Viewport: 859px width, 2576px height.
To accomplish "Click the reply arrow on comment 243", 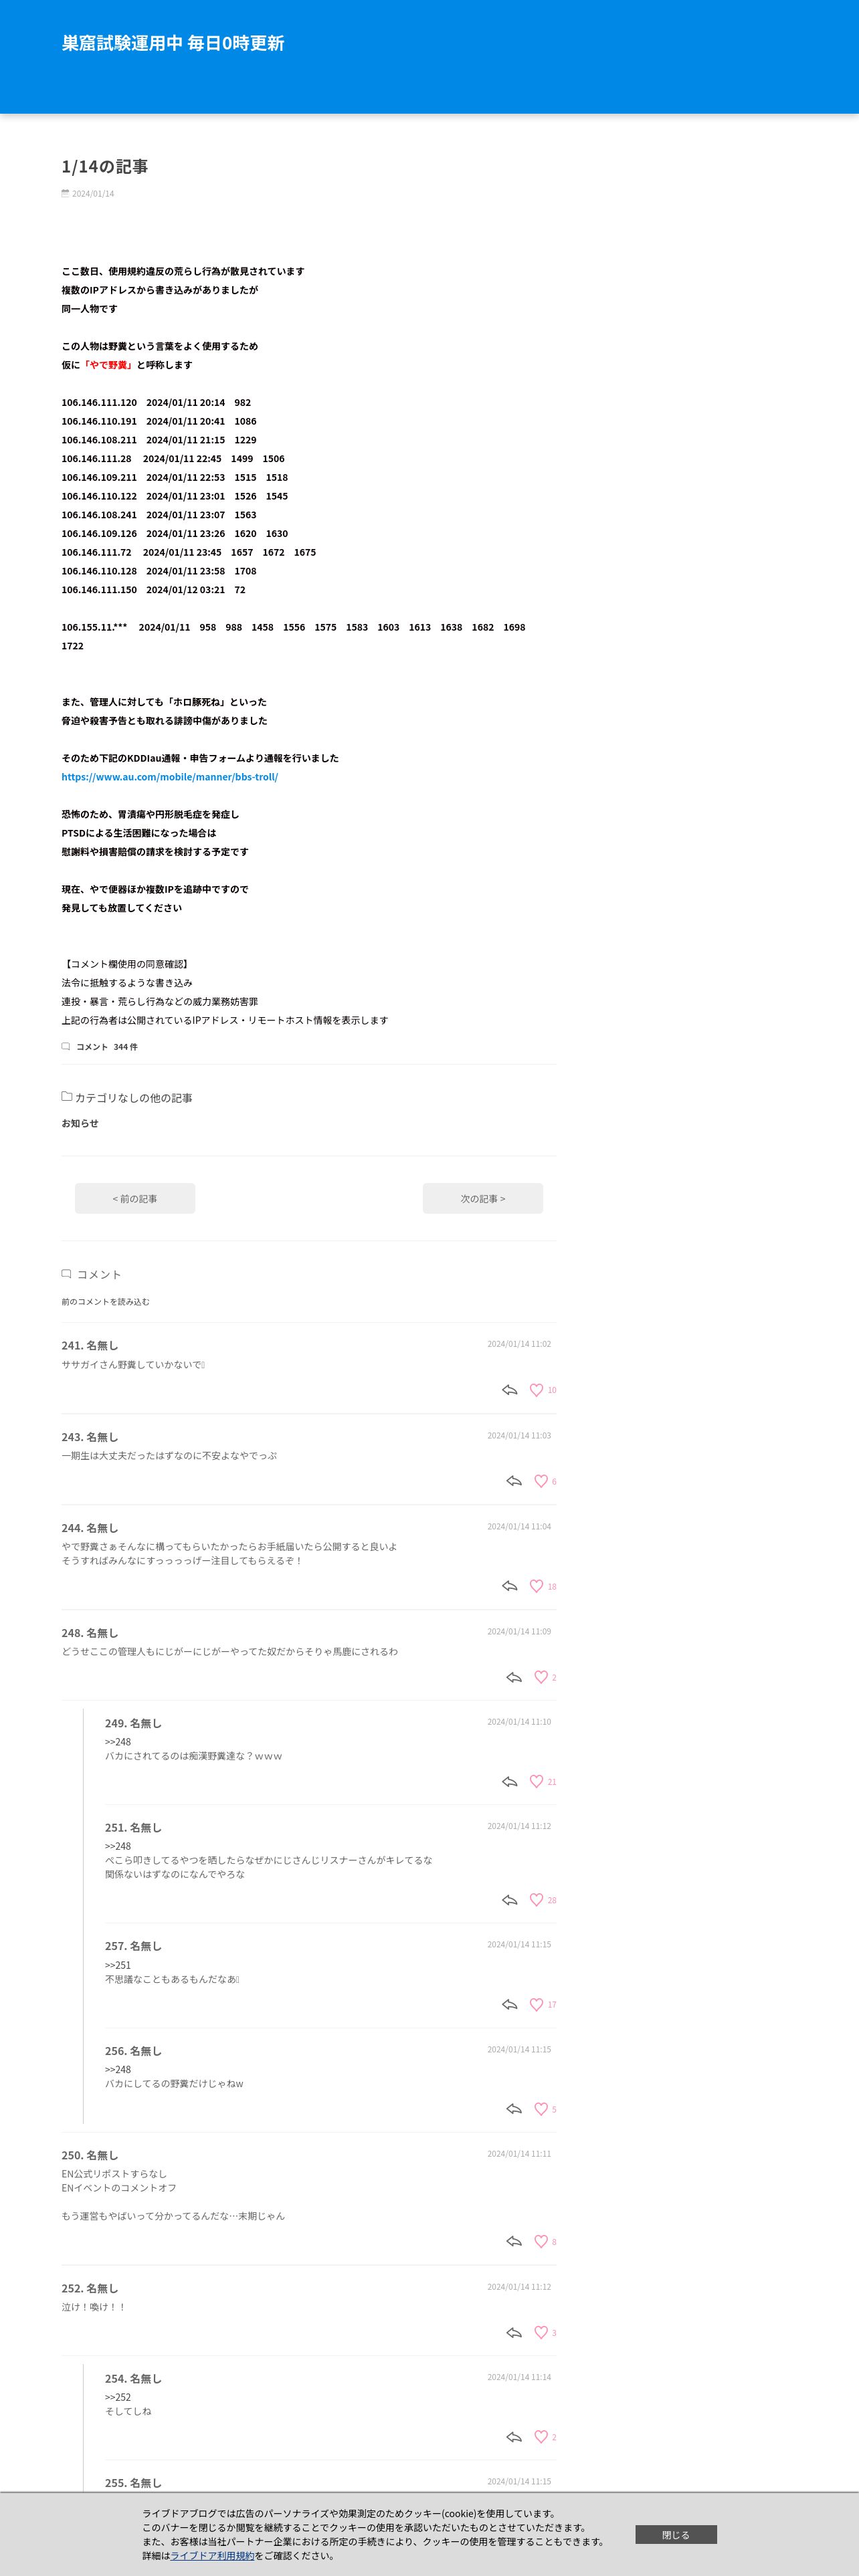I will [x=514, y=1481].
